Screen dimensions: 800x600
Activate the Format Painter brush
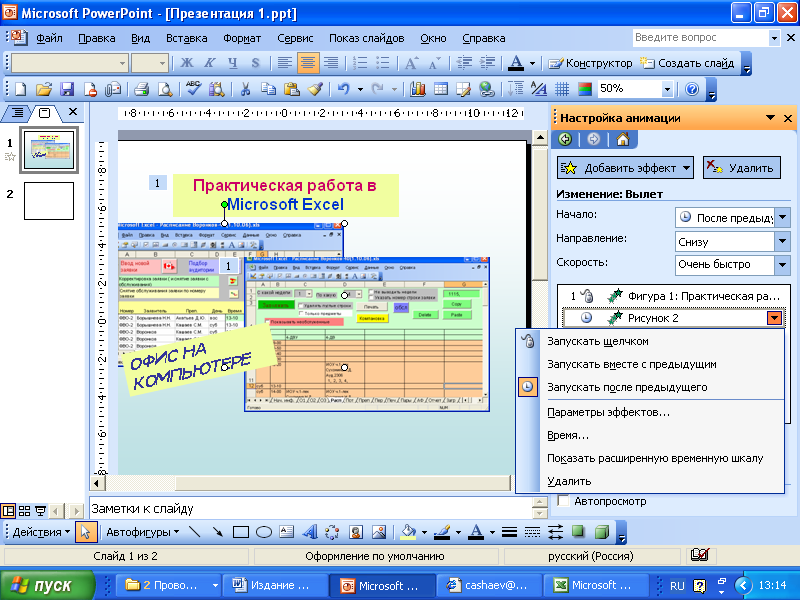coord(315,89)
